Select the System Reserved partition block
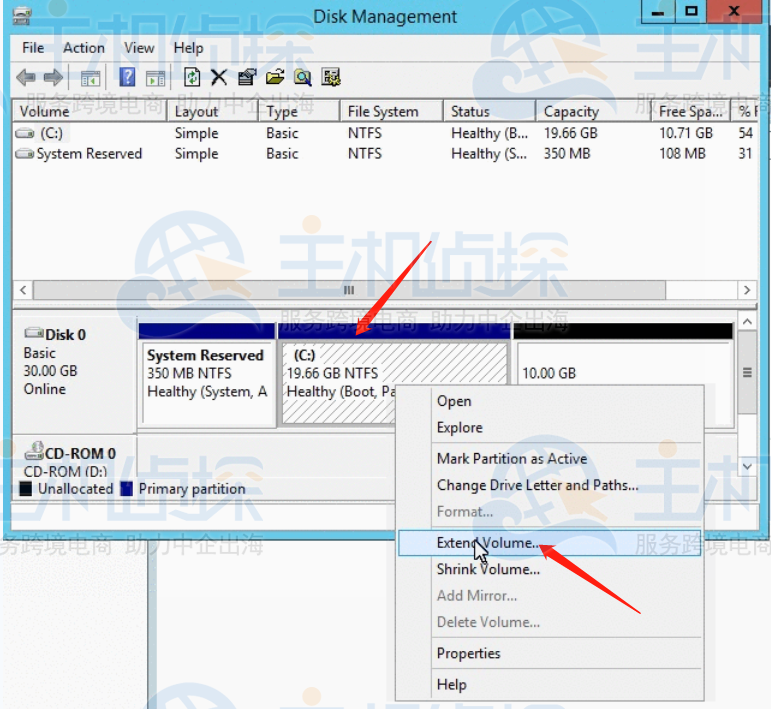 coord(206,375)
